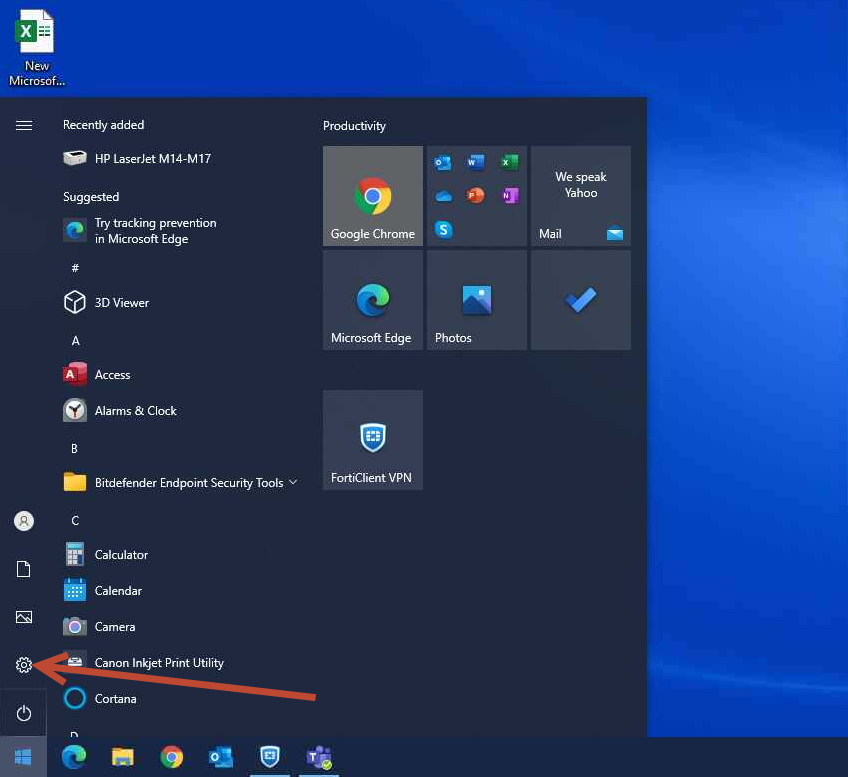Open File Explorer from the taskbar
This screenshot has height=777, width=848.
(123, 757)
